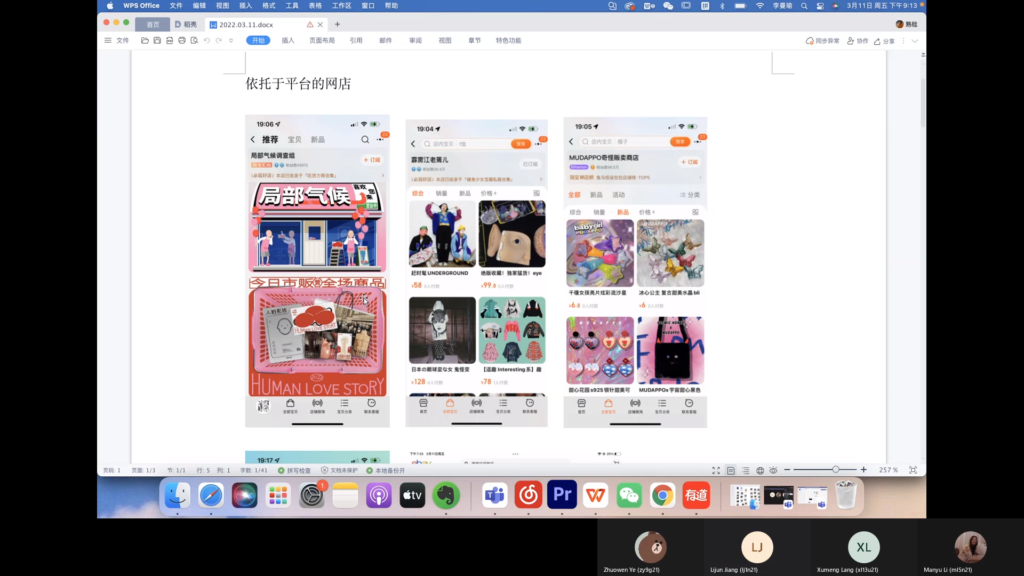Click the 文件 menu button in ribbon
The height and width of the screenshot is (576, 1024).
coord(123,40)
